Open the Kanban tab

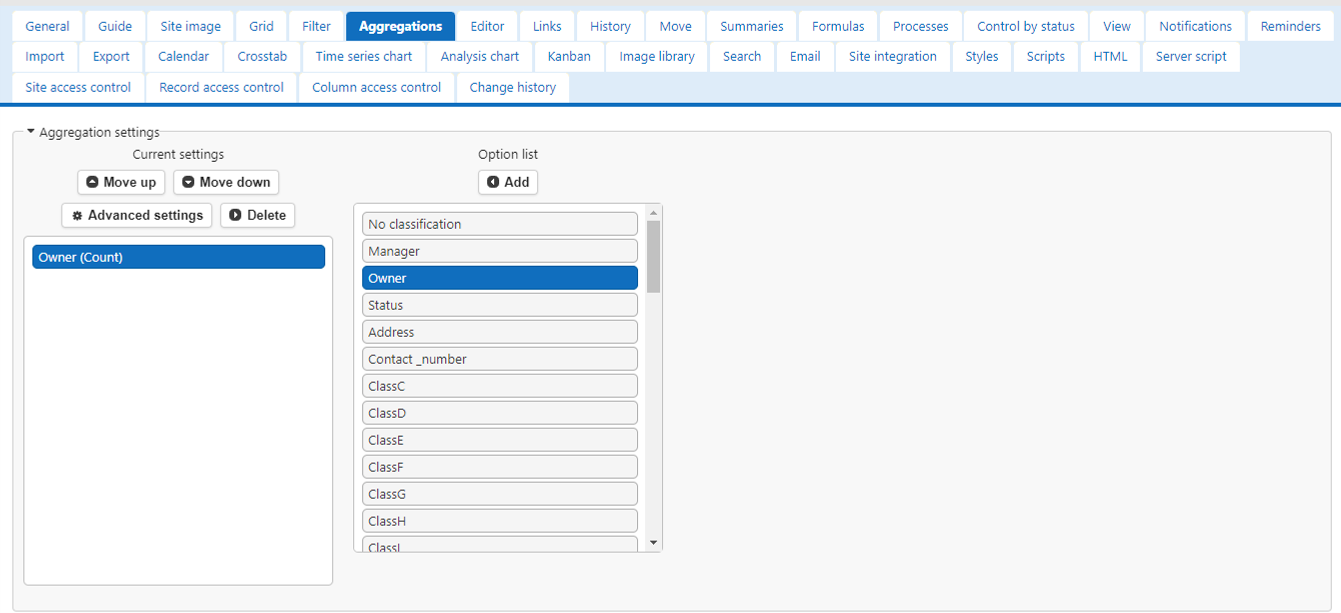coord(569,56)
